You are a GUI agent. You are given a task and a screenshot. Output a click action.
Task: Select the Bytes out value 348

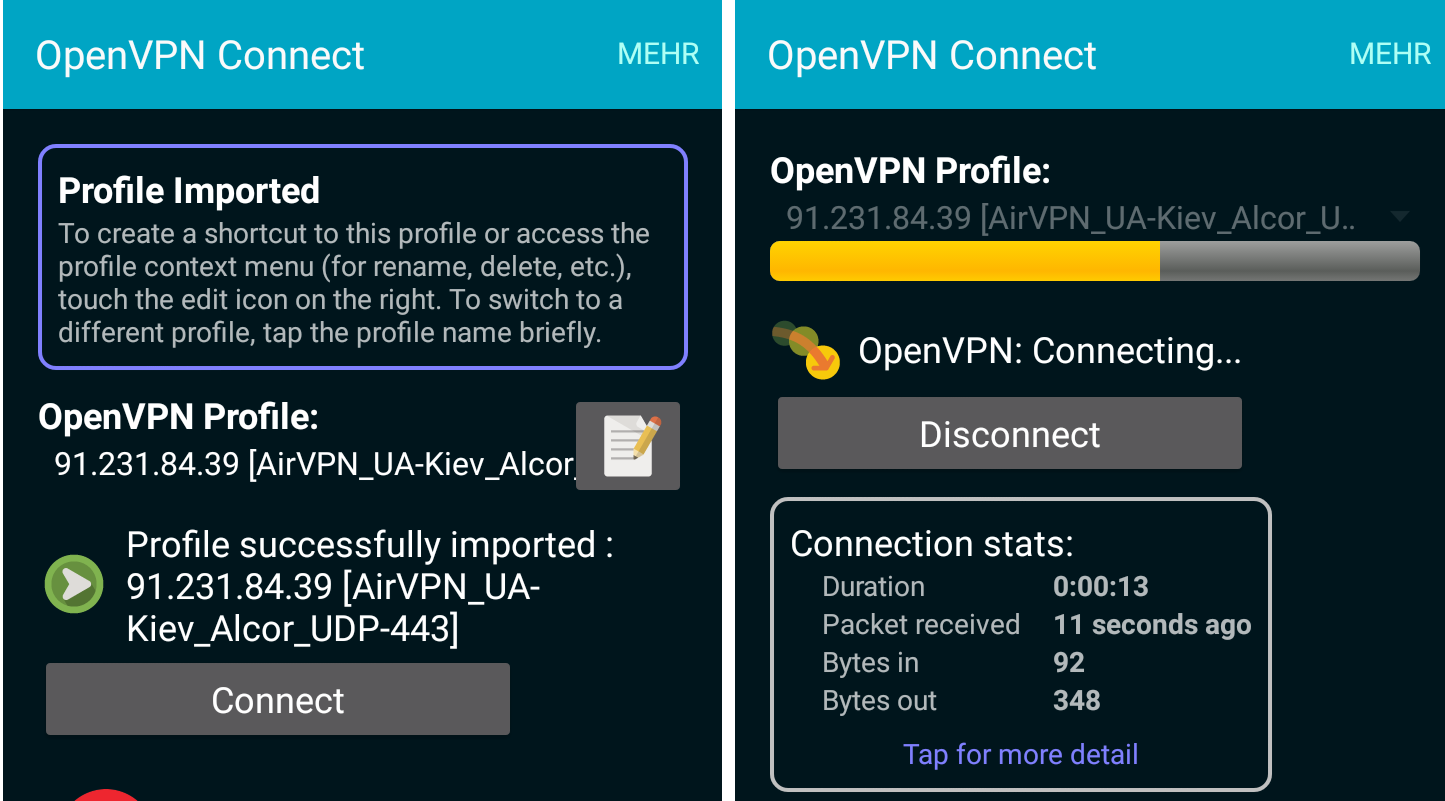[1077, 701]
